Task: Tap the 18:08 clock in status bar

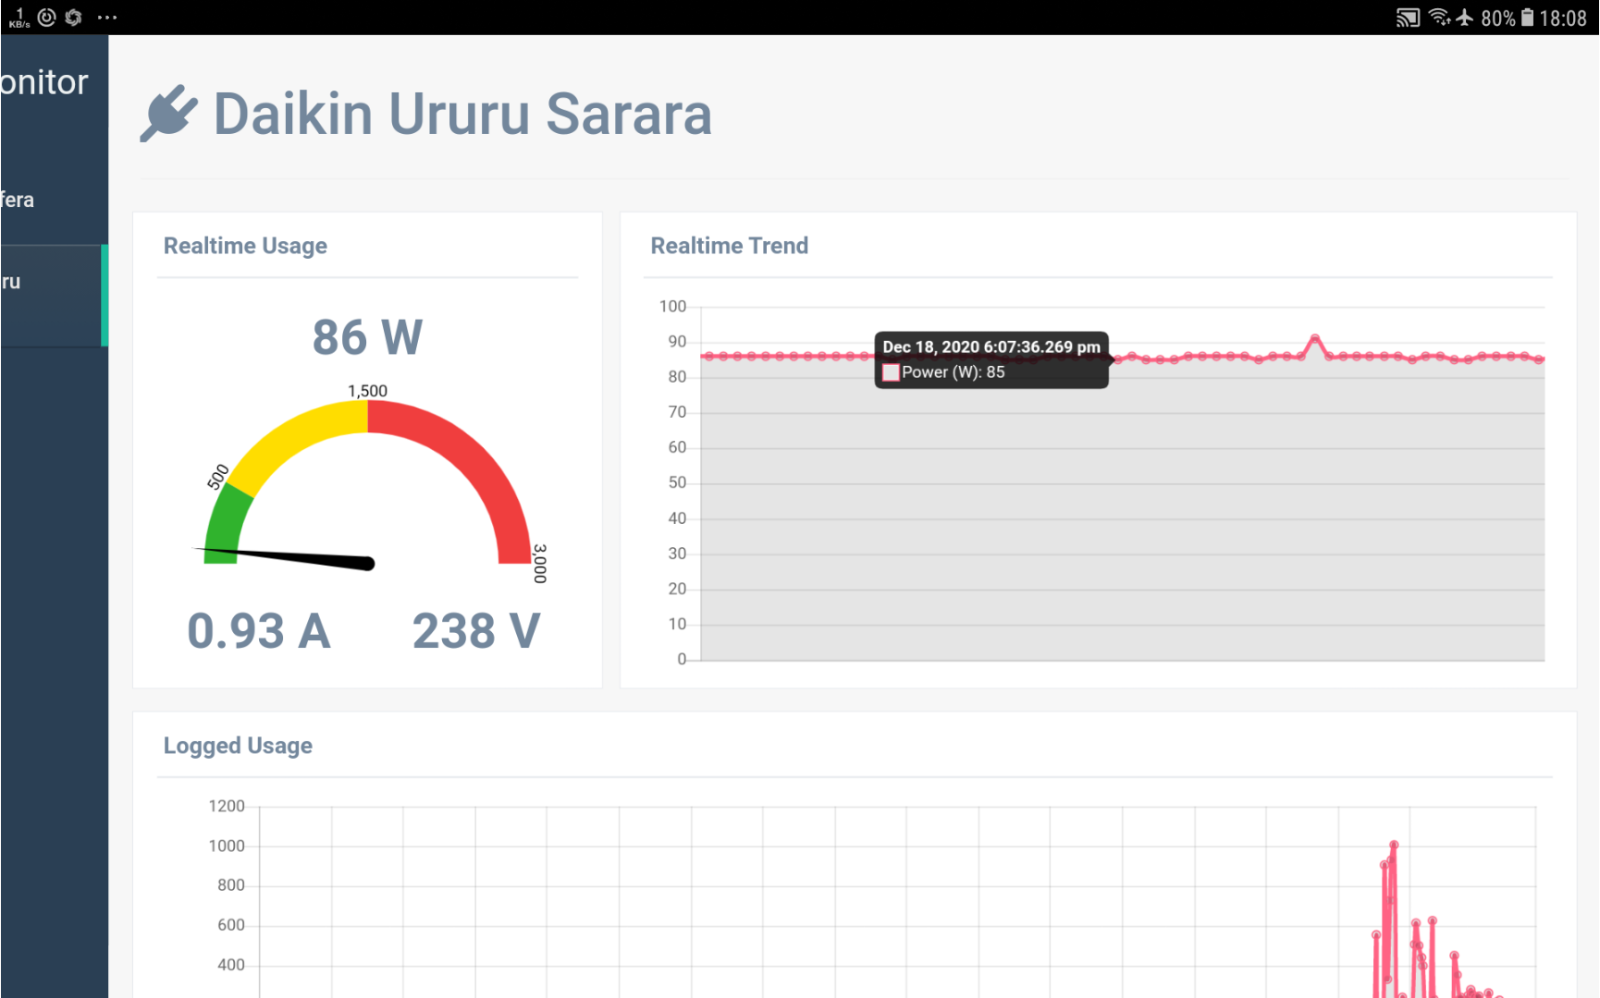Action: point(1563,18)
